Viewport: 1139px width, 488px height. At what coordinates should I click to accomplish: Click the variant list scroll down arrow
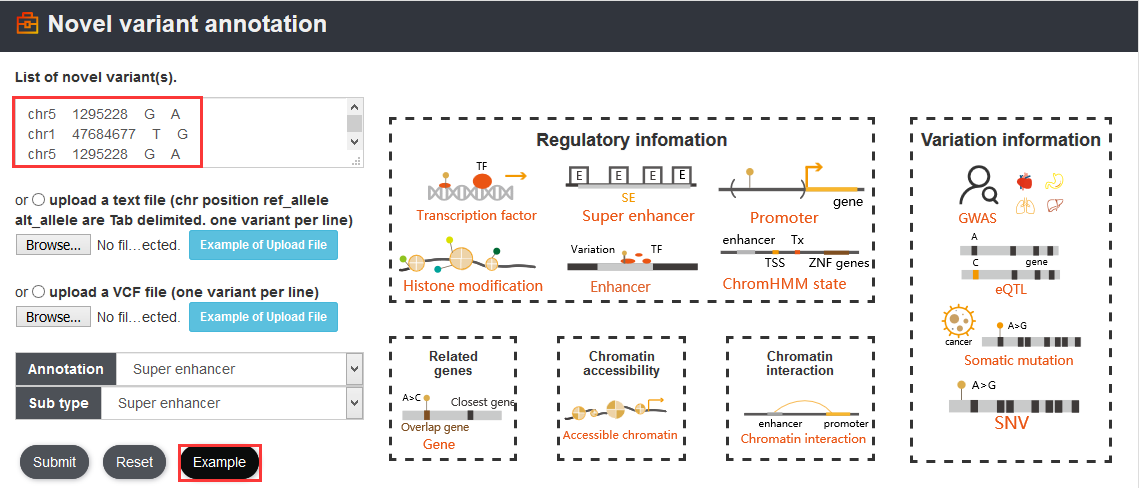click(x=354, y=142)
